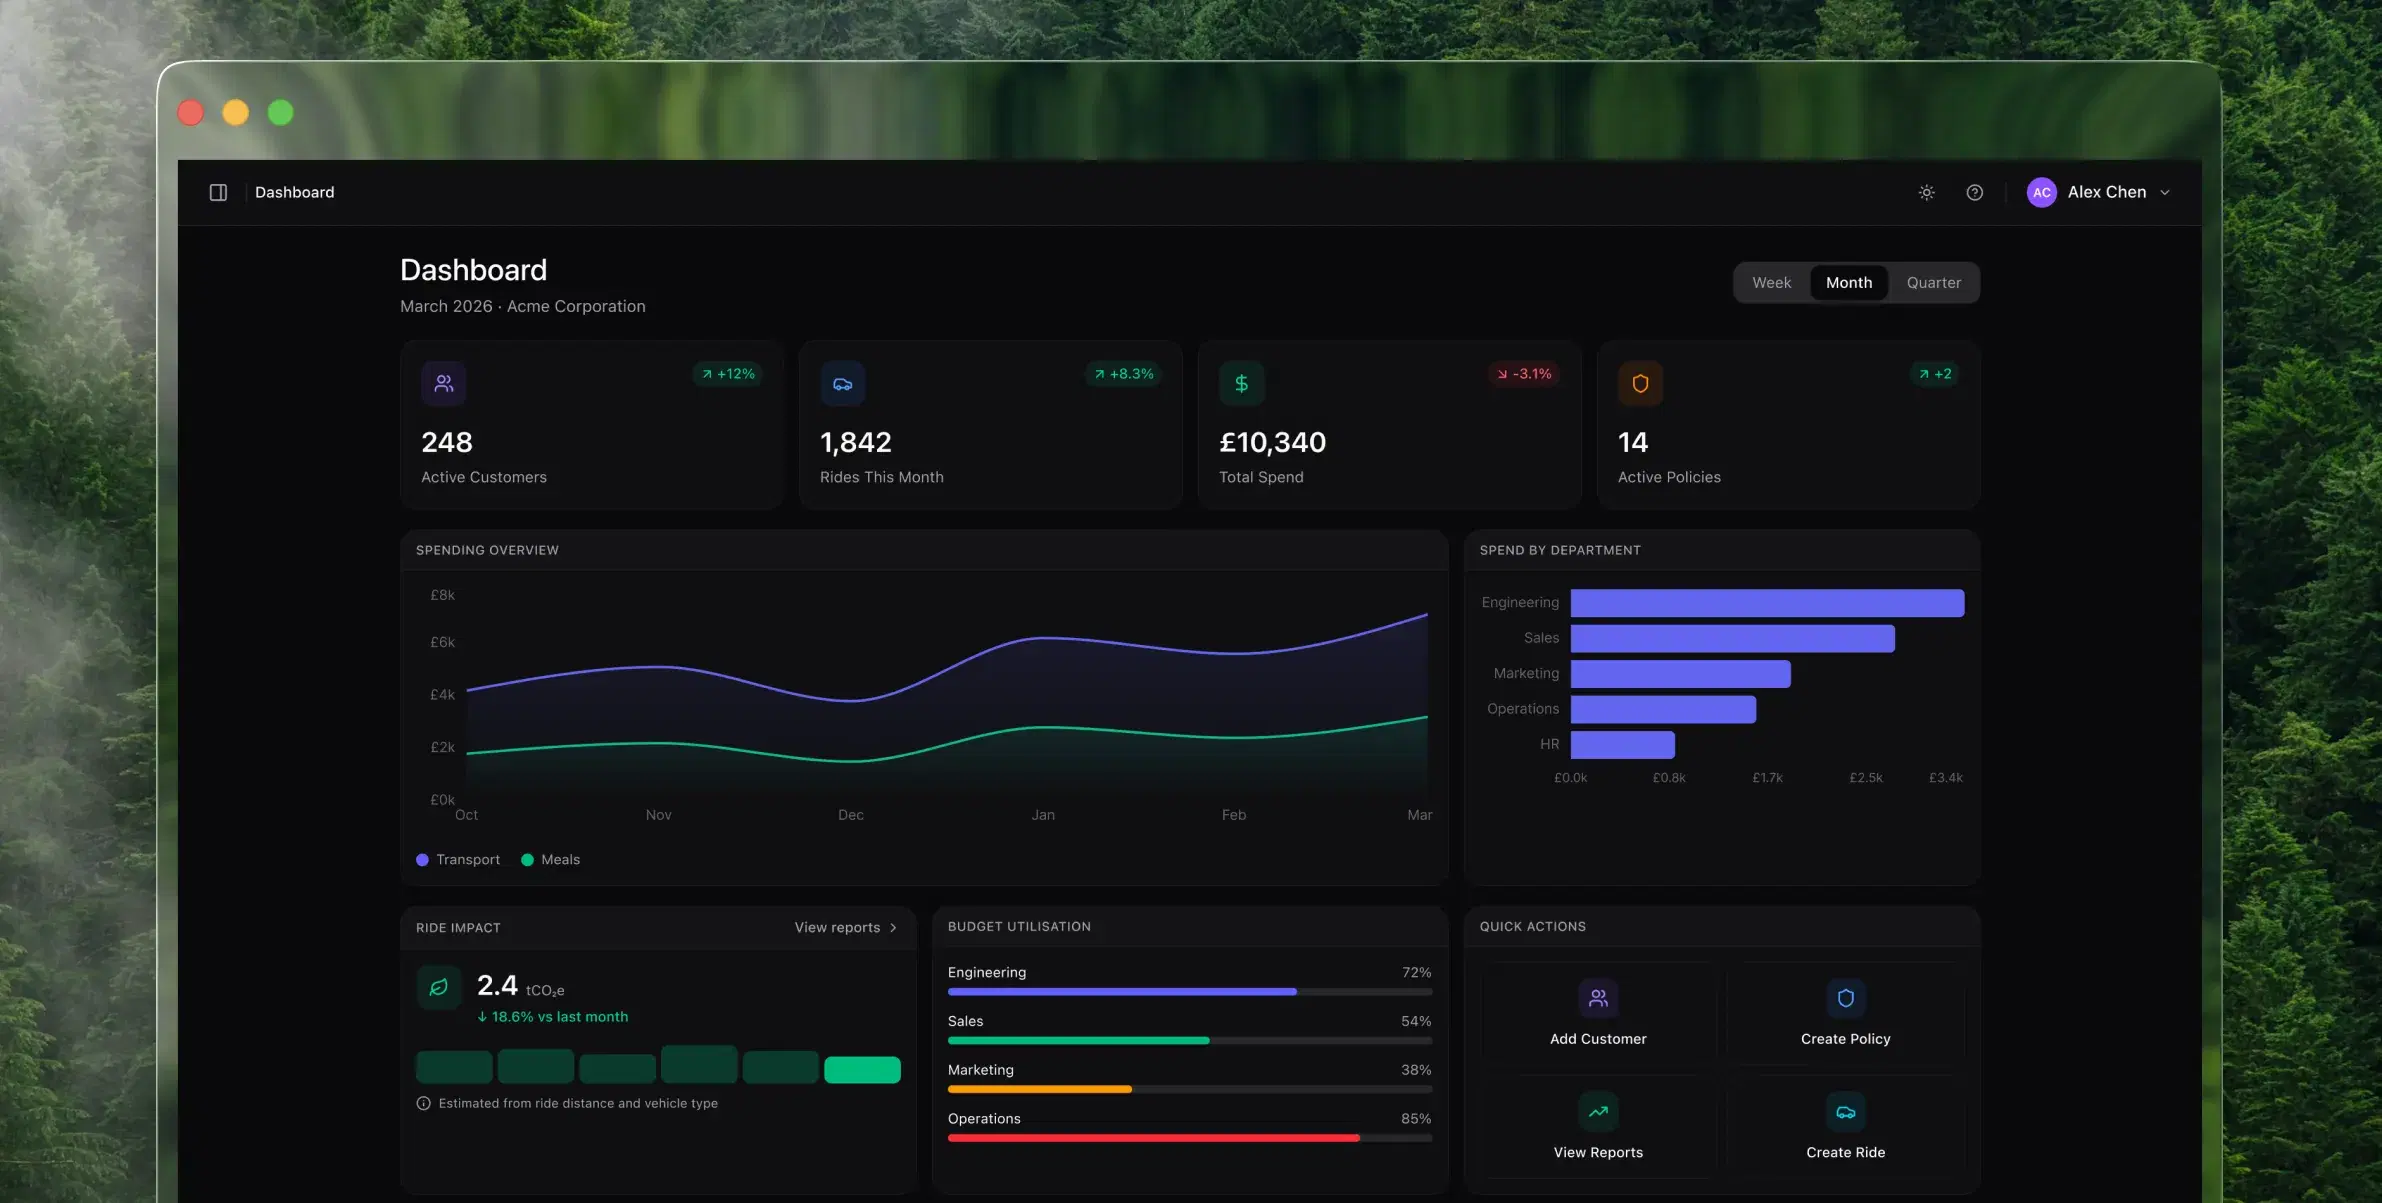Toggle the Transport legend series

coord(458,860)
